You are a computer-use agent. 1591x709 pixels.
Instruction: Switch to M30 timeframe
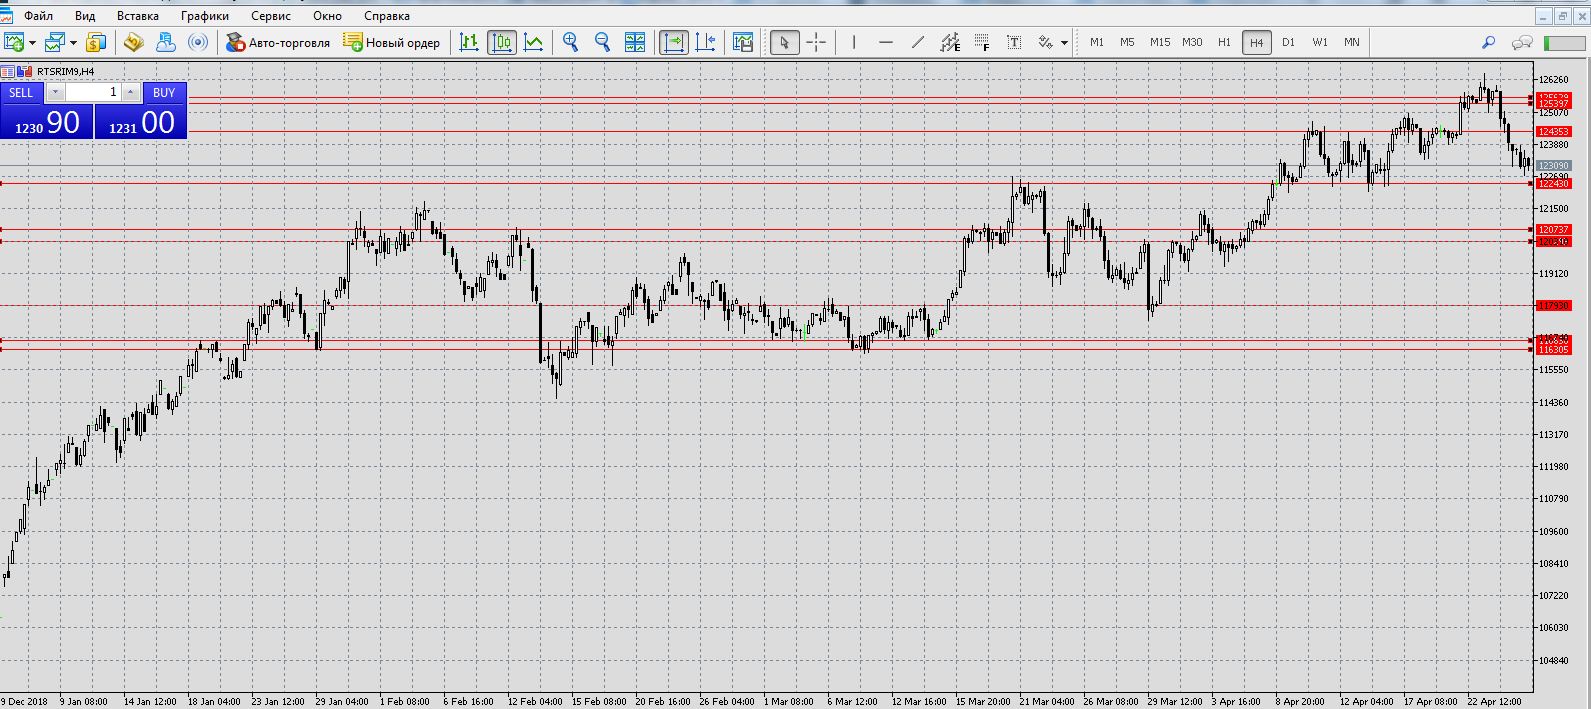(1192, 42)
